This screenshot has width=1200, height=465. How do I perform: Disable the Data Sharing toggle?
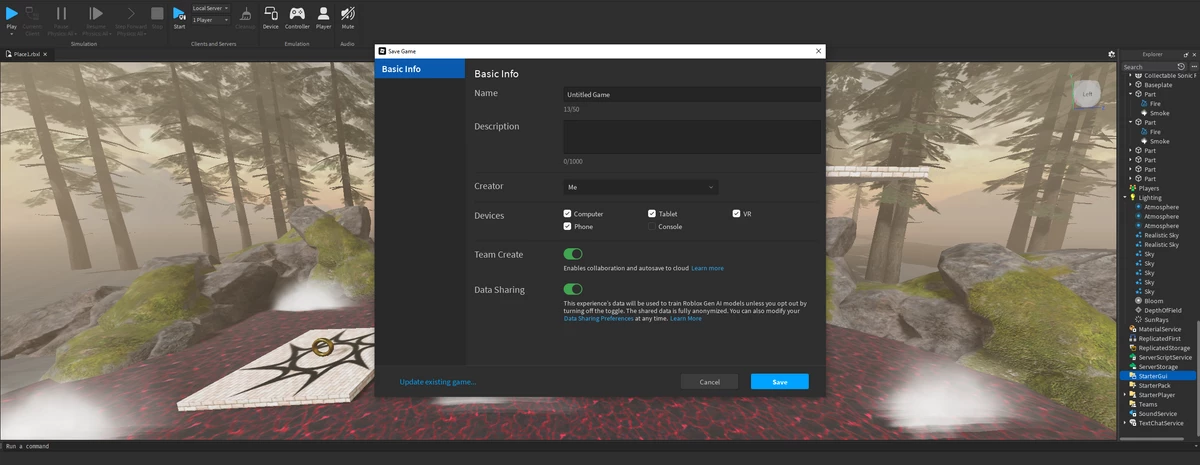point(573,289)
